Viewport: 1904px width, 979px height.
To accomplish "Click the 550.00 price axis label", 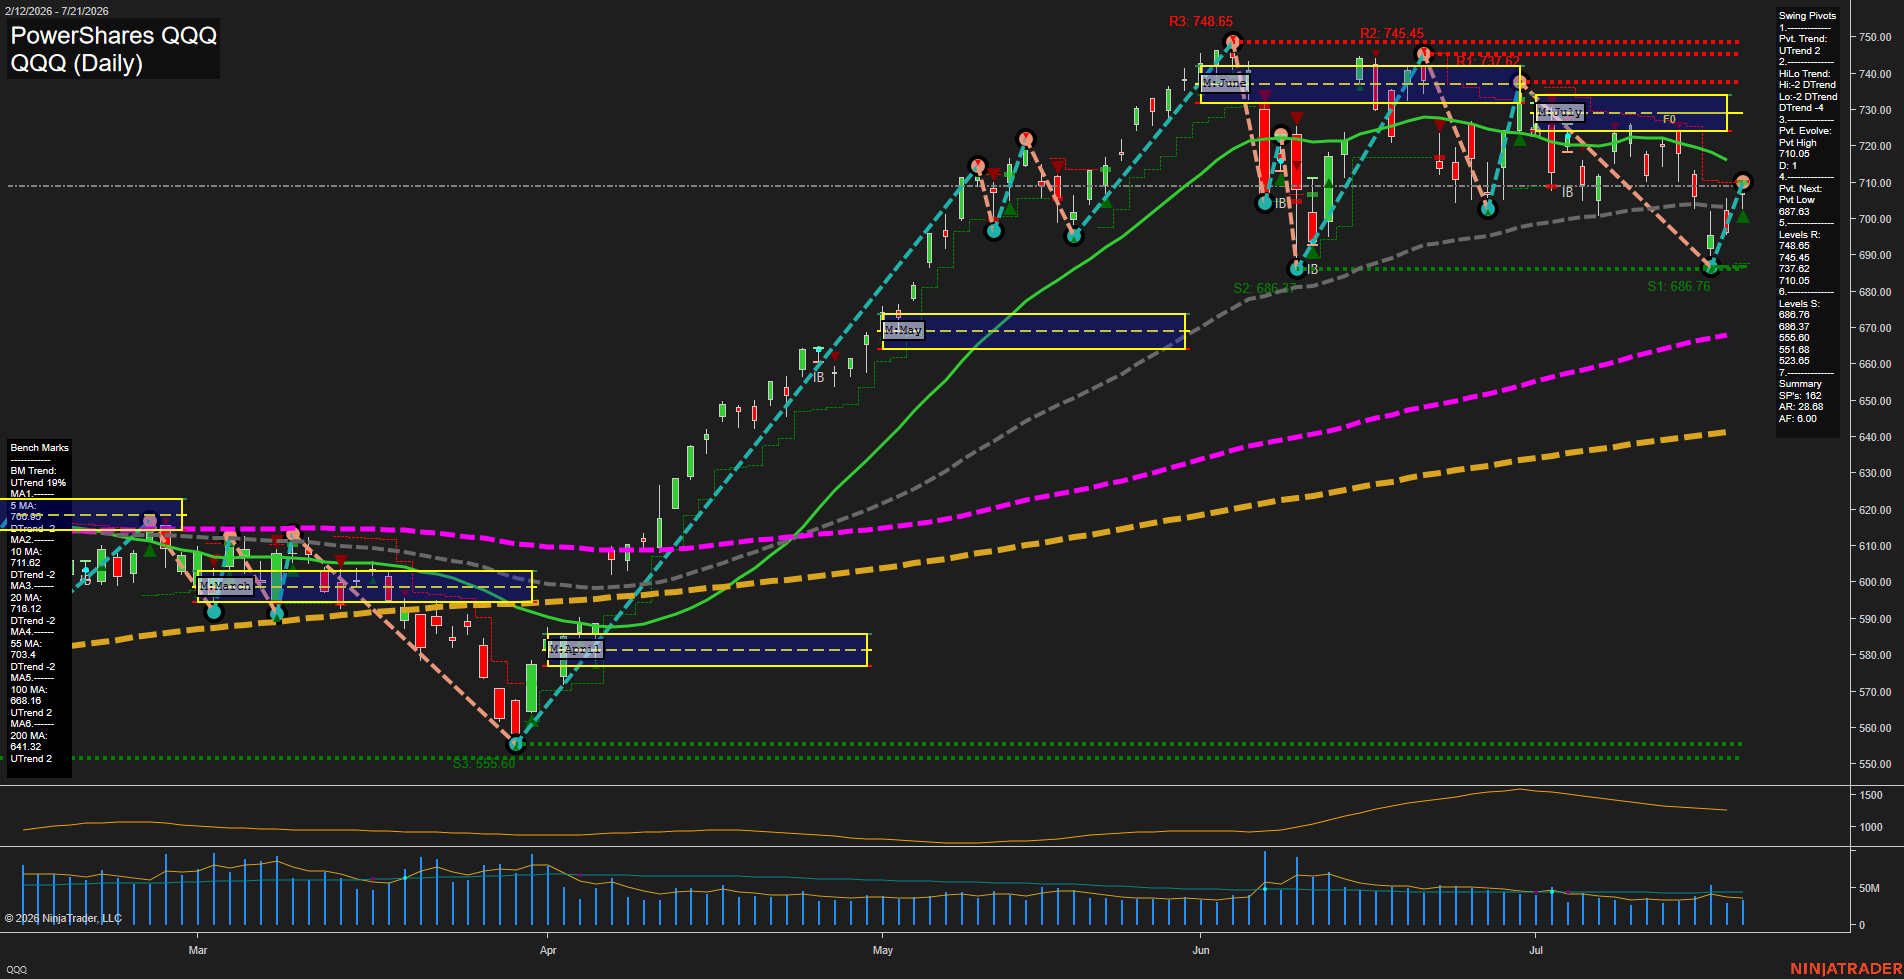I will coord(1875,764).
